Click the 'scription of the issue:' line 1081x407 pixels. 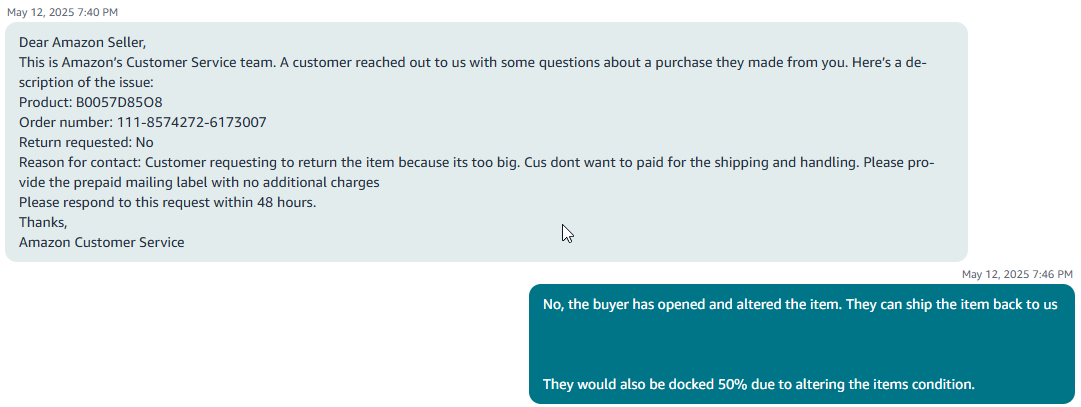[85, 83]
